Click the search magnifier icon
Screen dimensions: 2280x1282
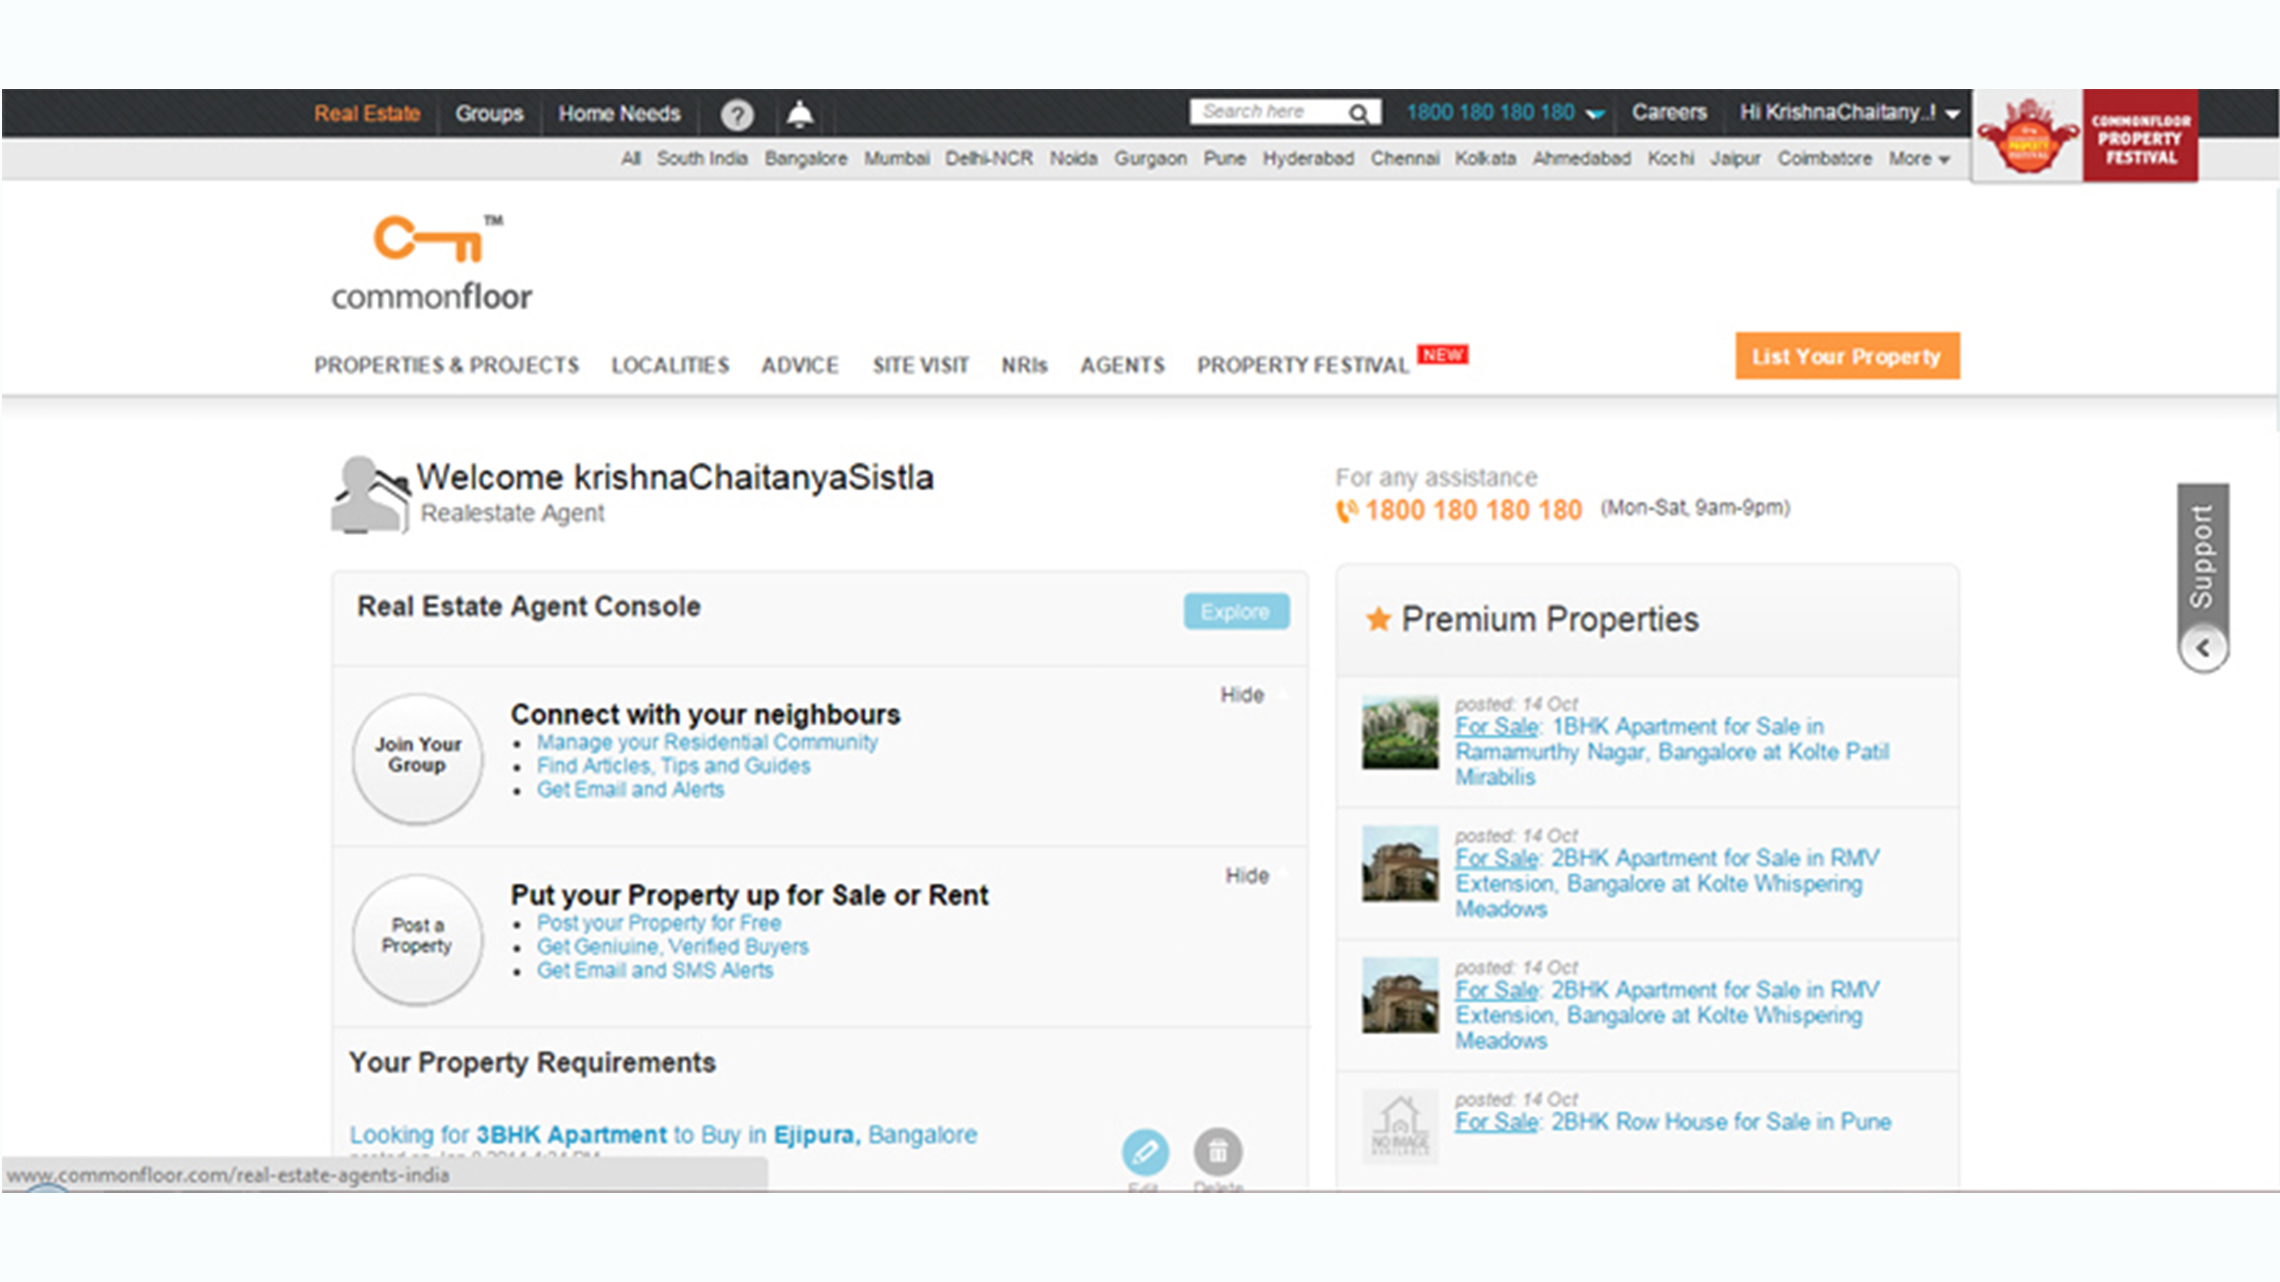point(1357,113)
